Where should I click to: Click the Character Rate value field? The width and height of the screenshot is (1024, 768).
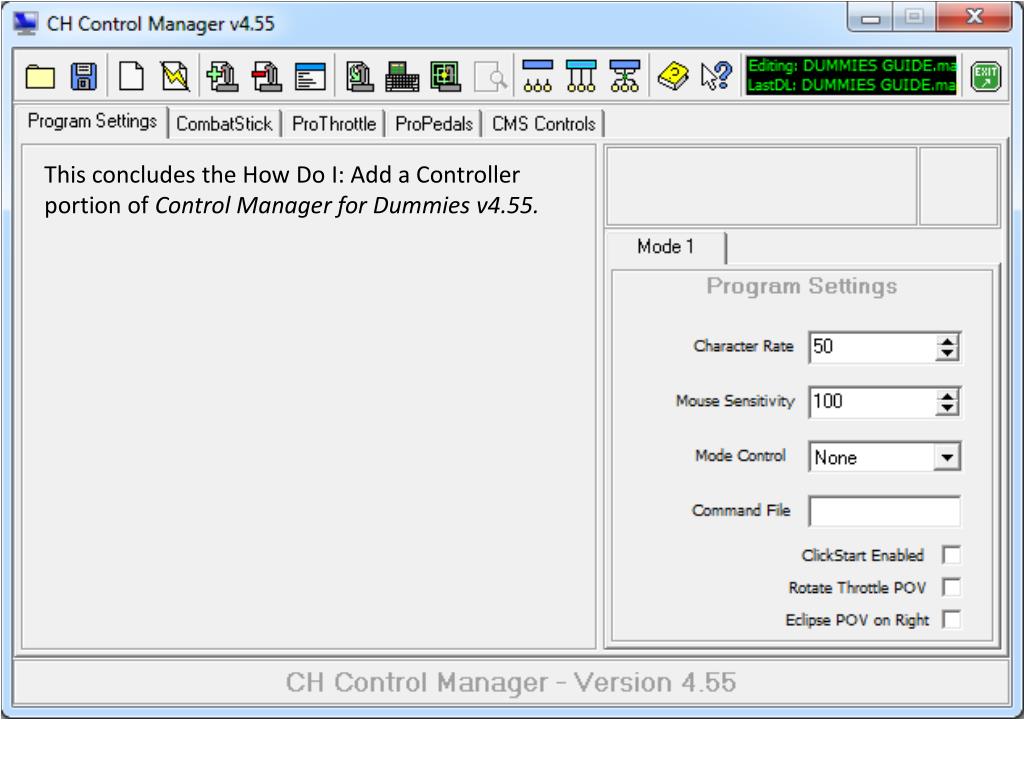(x=873, y=347)
